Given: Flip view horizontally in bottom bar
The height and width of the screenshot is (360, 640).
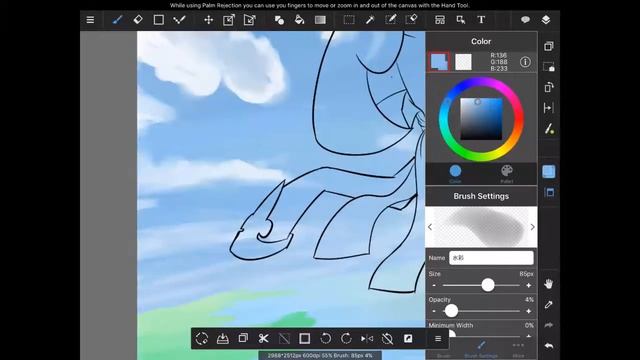Looking at the screenshot, I should click(367, 338).
